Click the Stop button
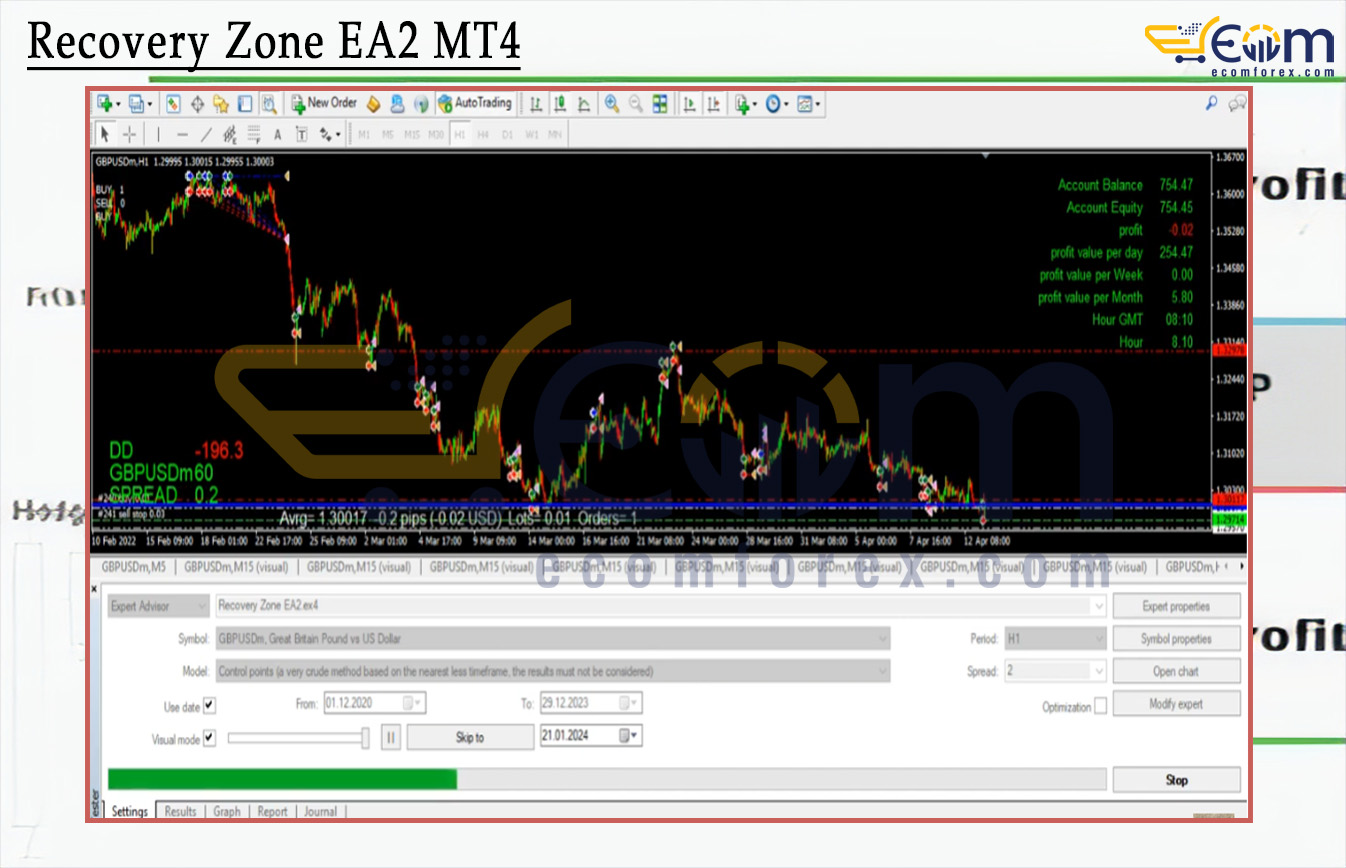This screenshot has height=868, width=1346. 1176,780
